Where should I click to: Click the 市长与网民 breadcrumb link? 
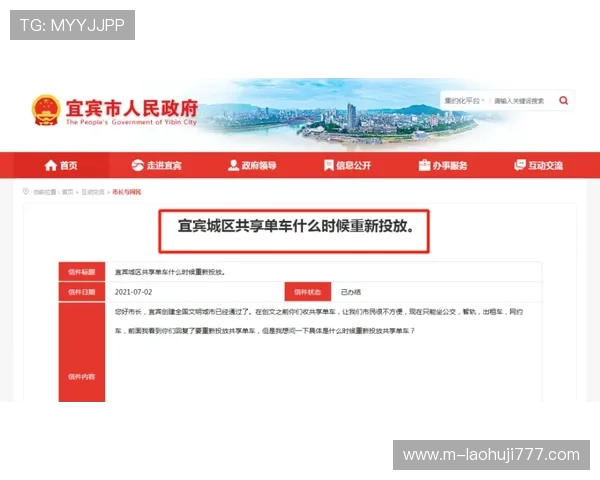click(x=127, y=192)
